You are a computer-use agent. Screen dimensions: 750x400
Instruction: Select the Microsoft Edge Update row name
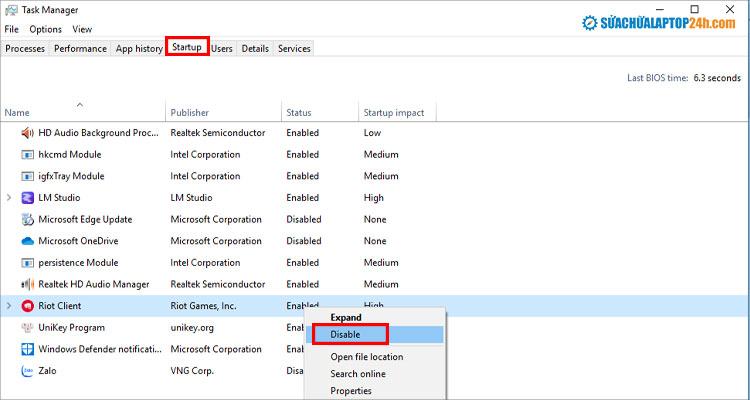pyautogui.click(x=85, y=220)
